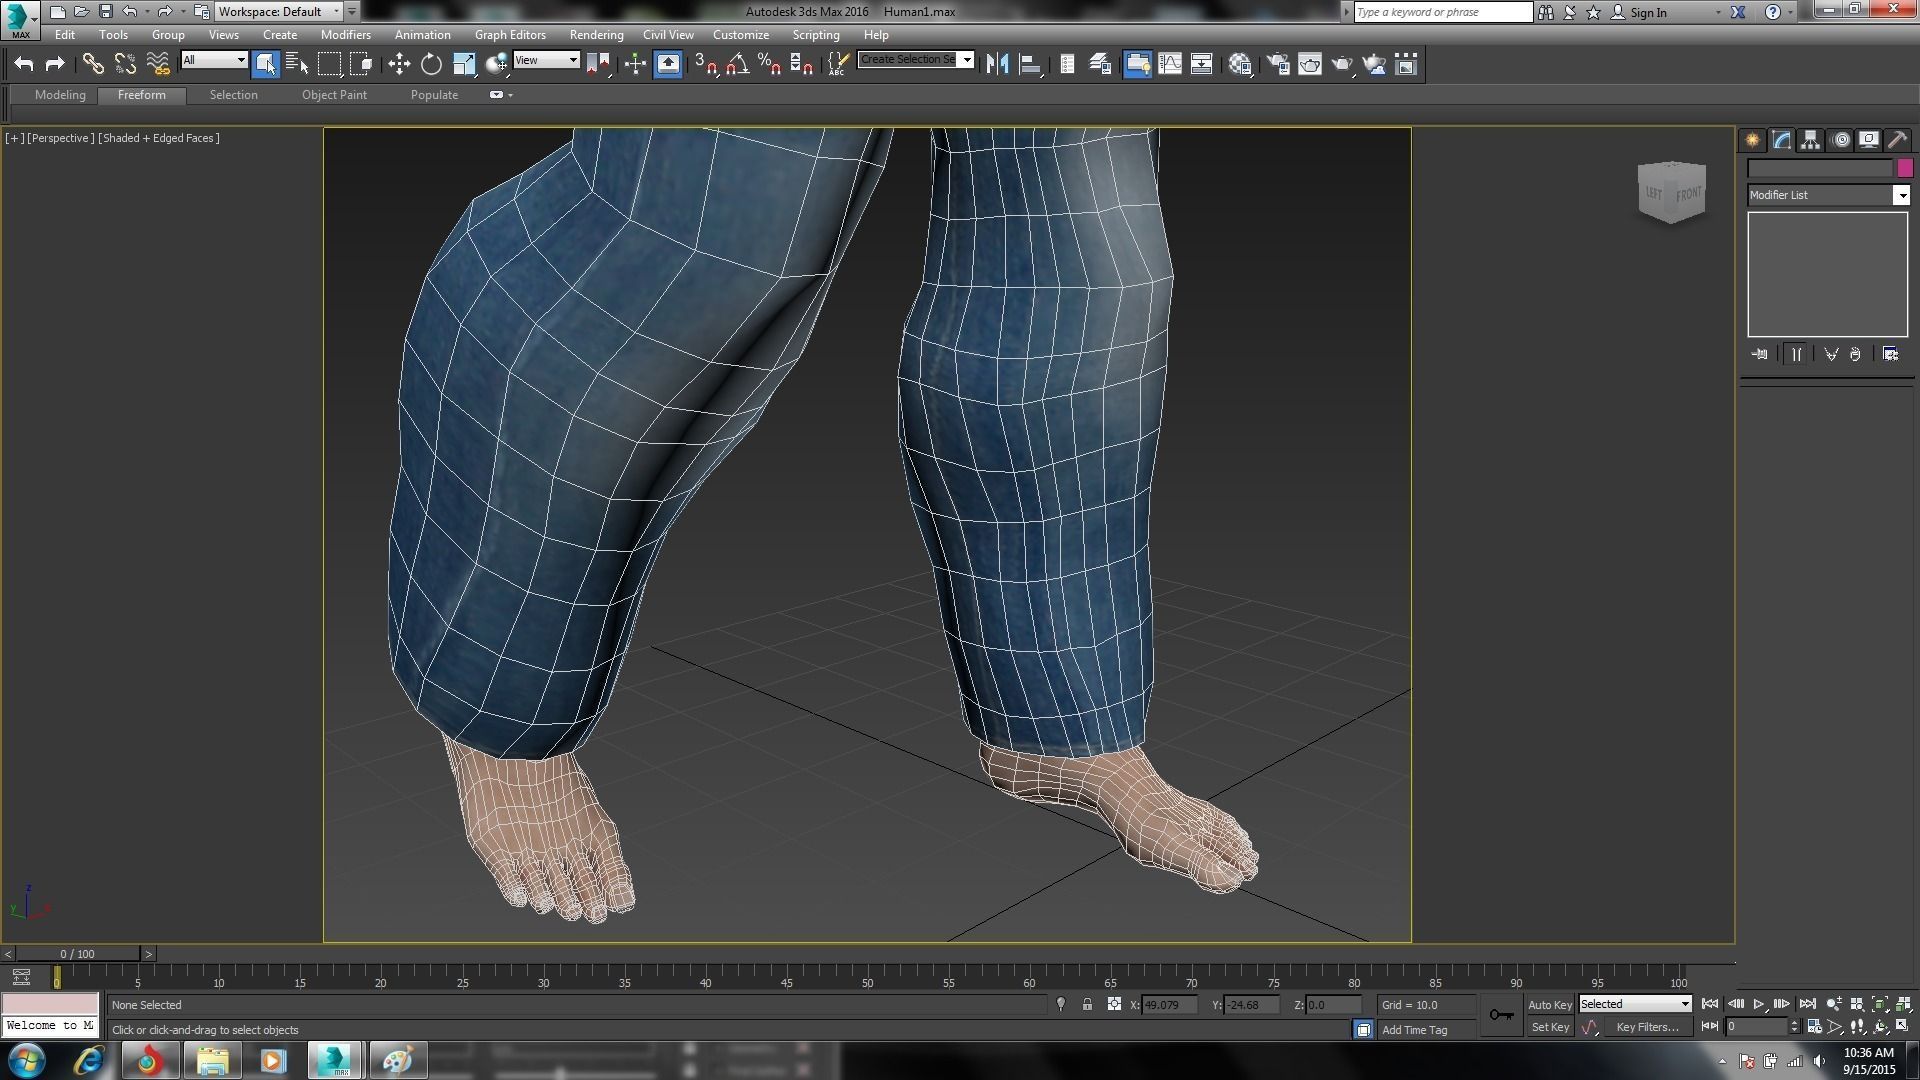The image size is (1920, 1080).
Task: Toggle the 3D Snaps button
Action: click(706, 64)
